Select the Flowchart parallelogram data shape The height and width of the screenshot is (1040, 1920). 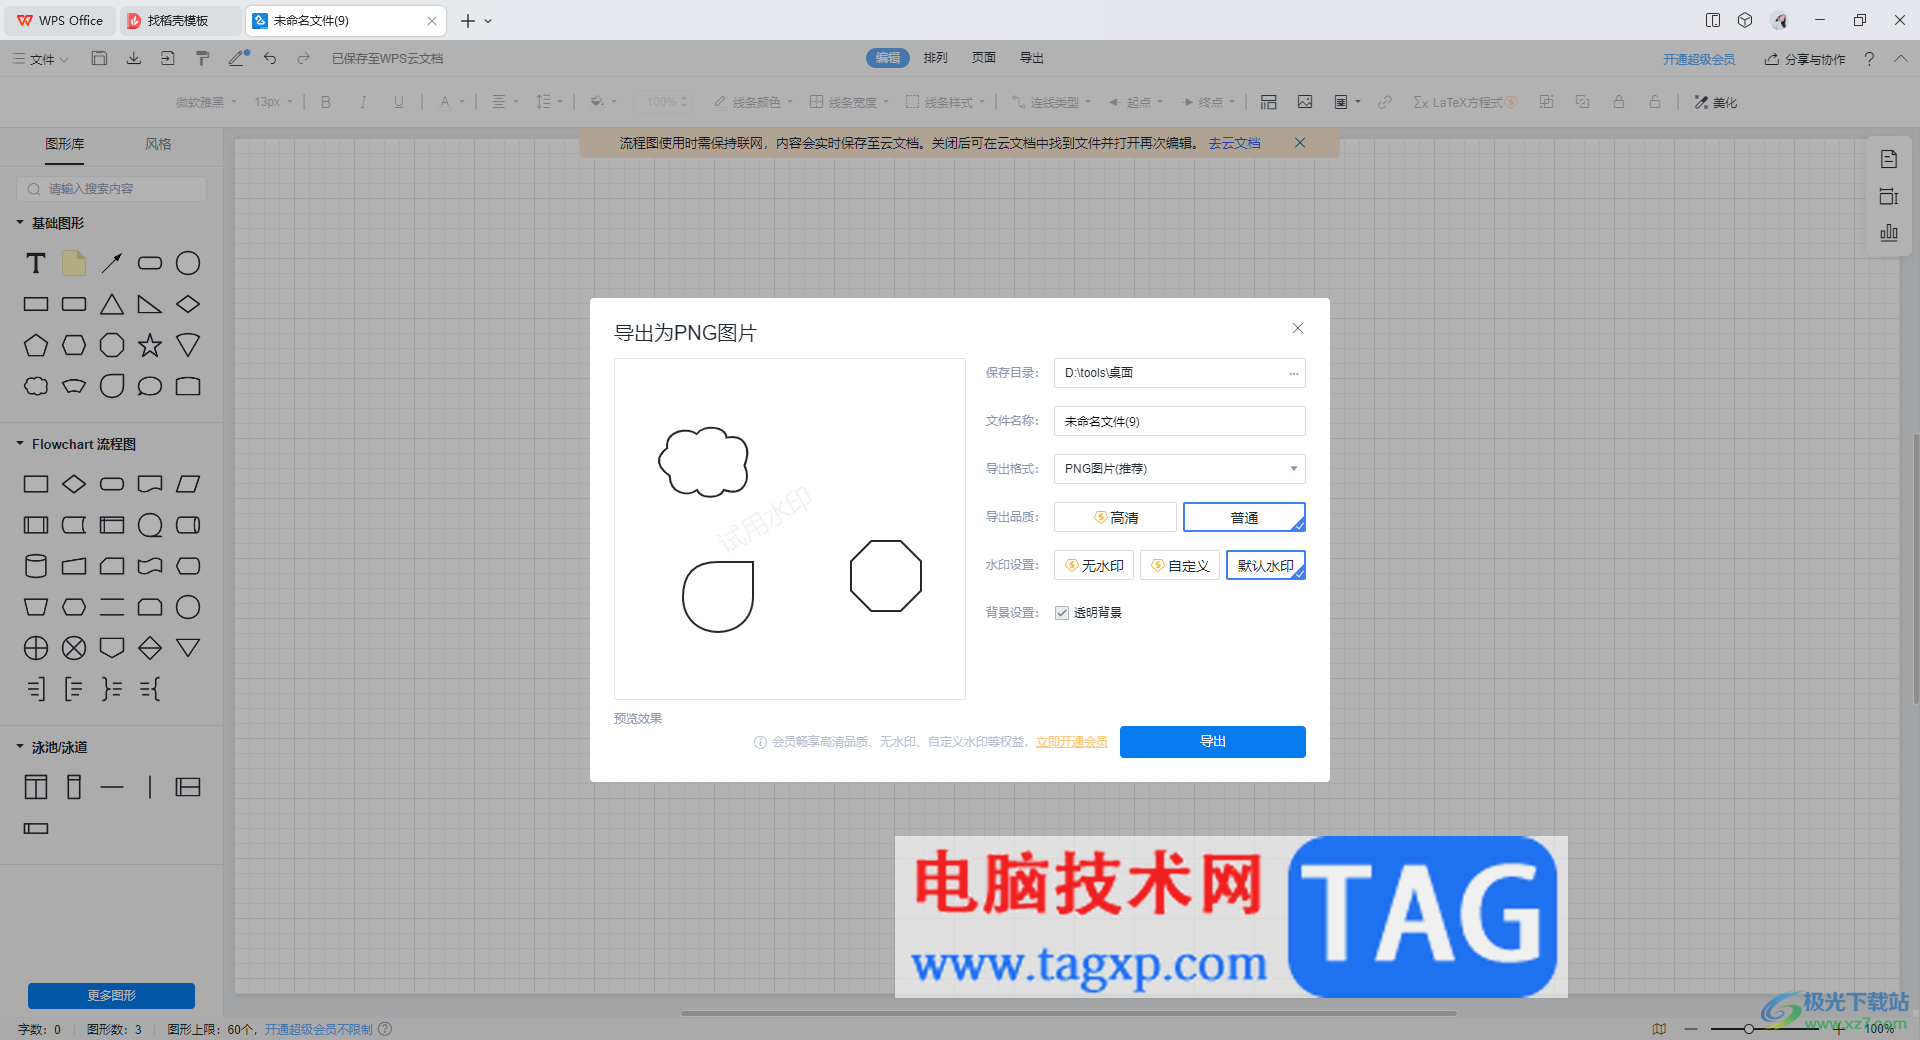188,484
